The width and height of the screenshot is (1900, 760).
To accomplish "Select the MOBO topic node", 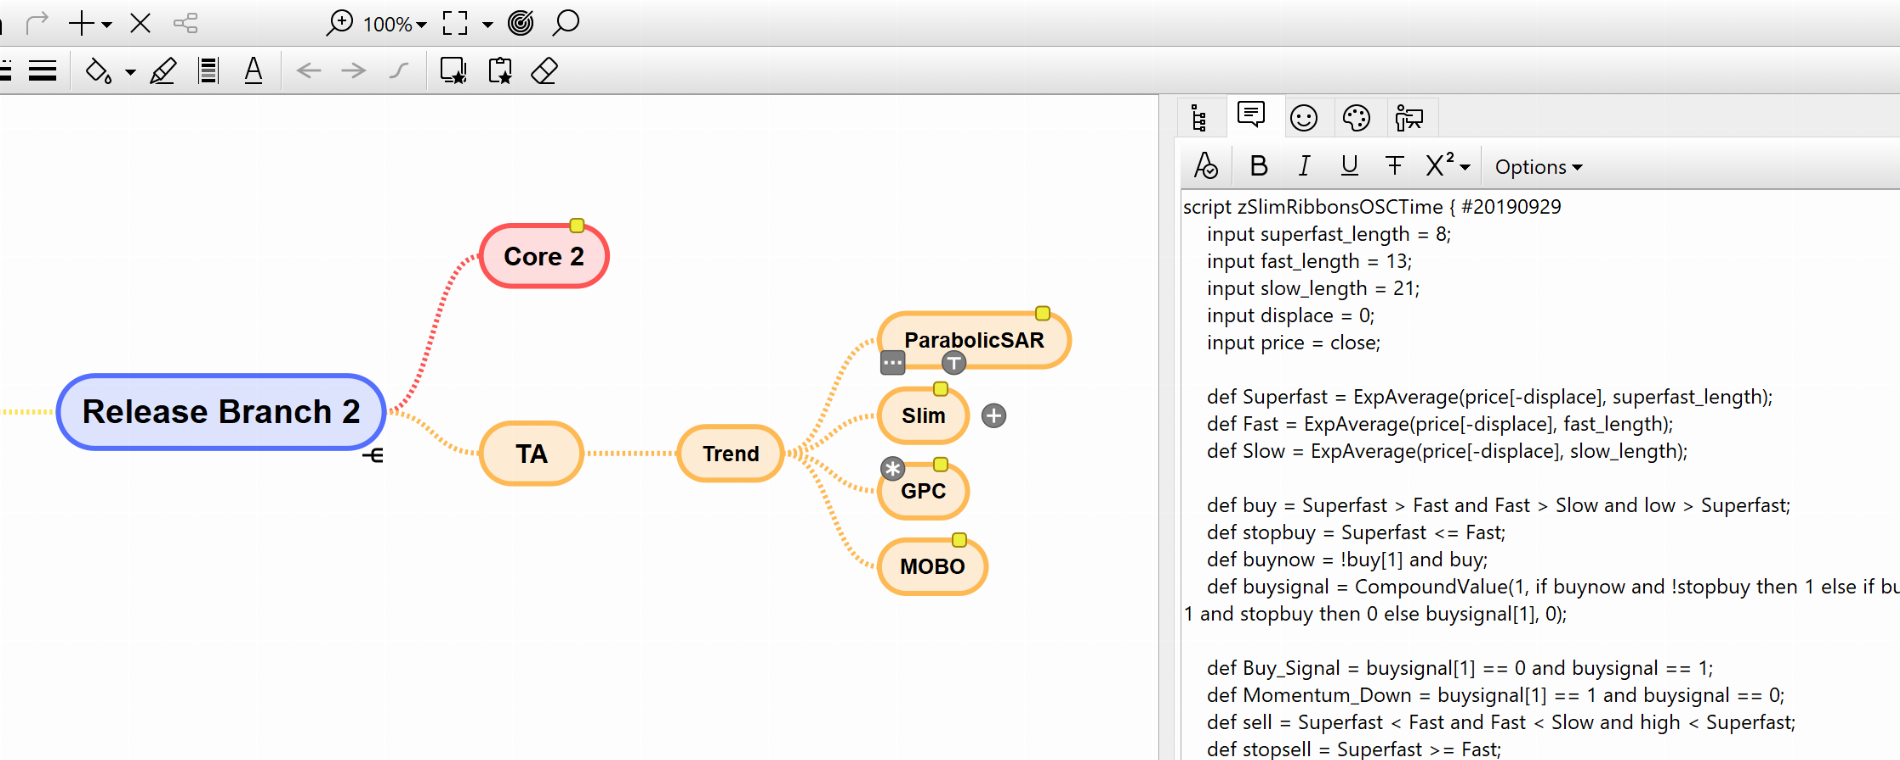I will pyautogui.click(x=932, y=566).
